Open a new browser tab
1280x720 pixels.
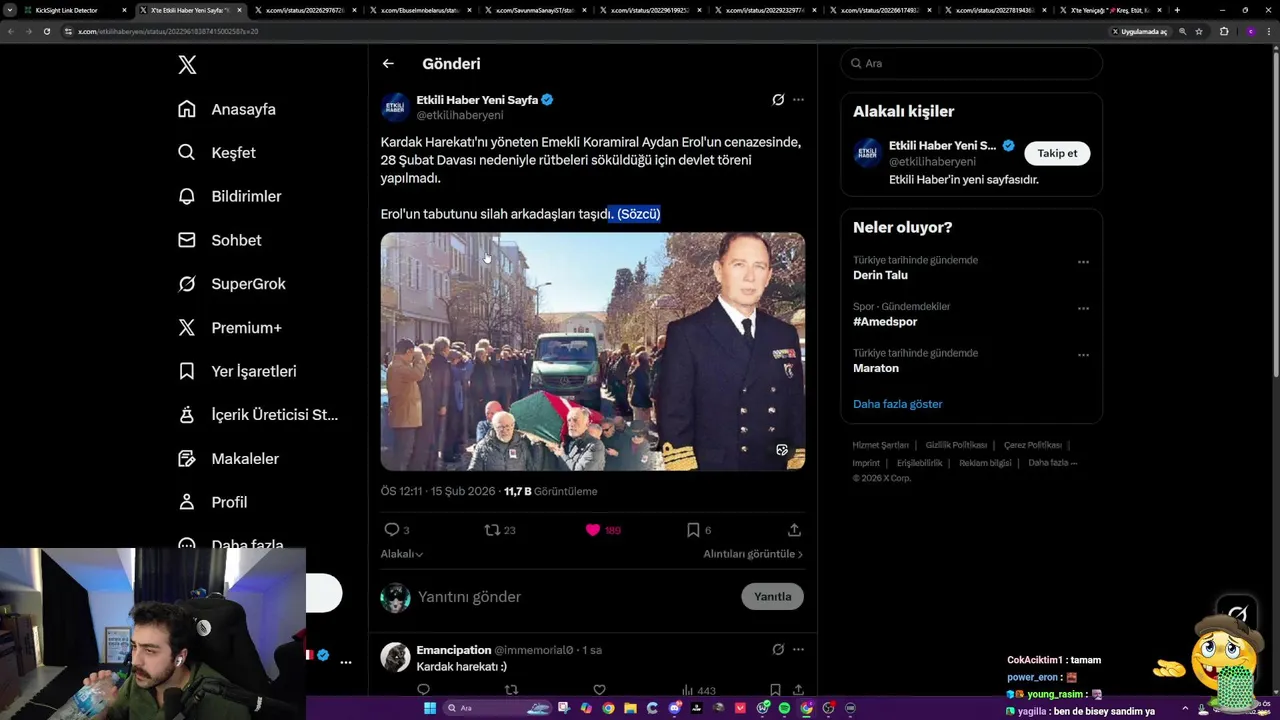[1177, 10]
